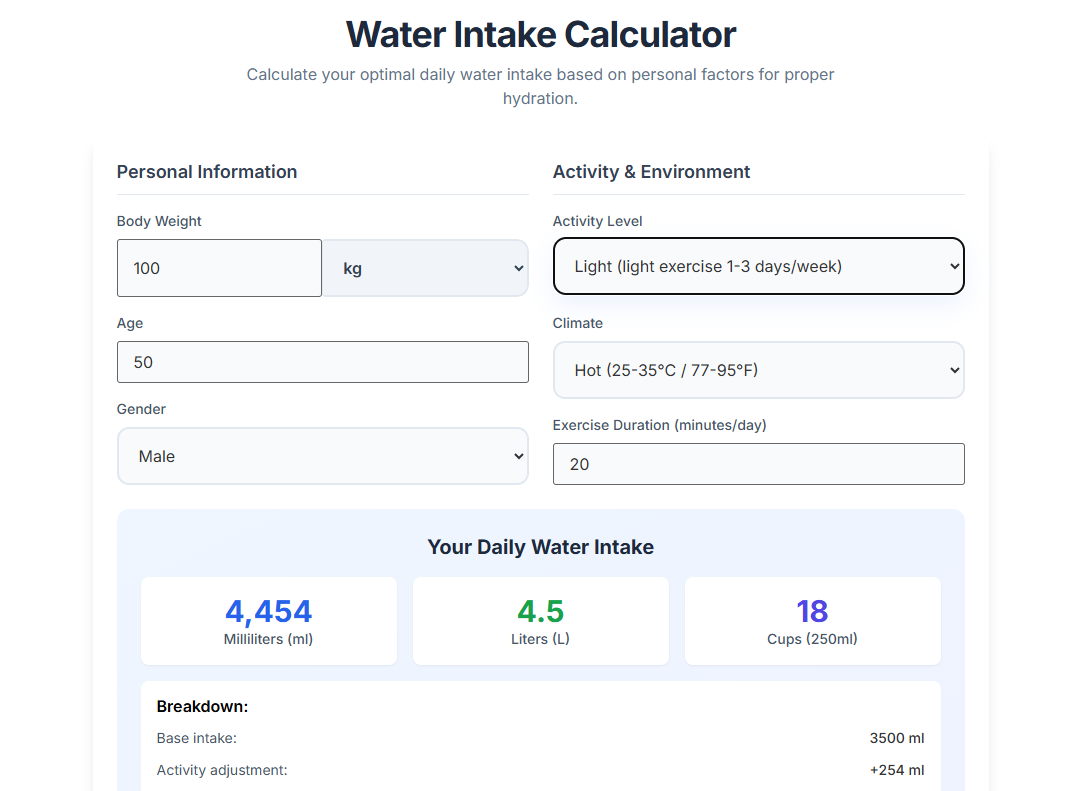Open the Gender dropdown
The width and height of the screenshot is (1076, 791).
[x=322, y=455]
